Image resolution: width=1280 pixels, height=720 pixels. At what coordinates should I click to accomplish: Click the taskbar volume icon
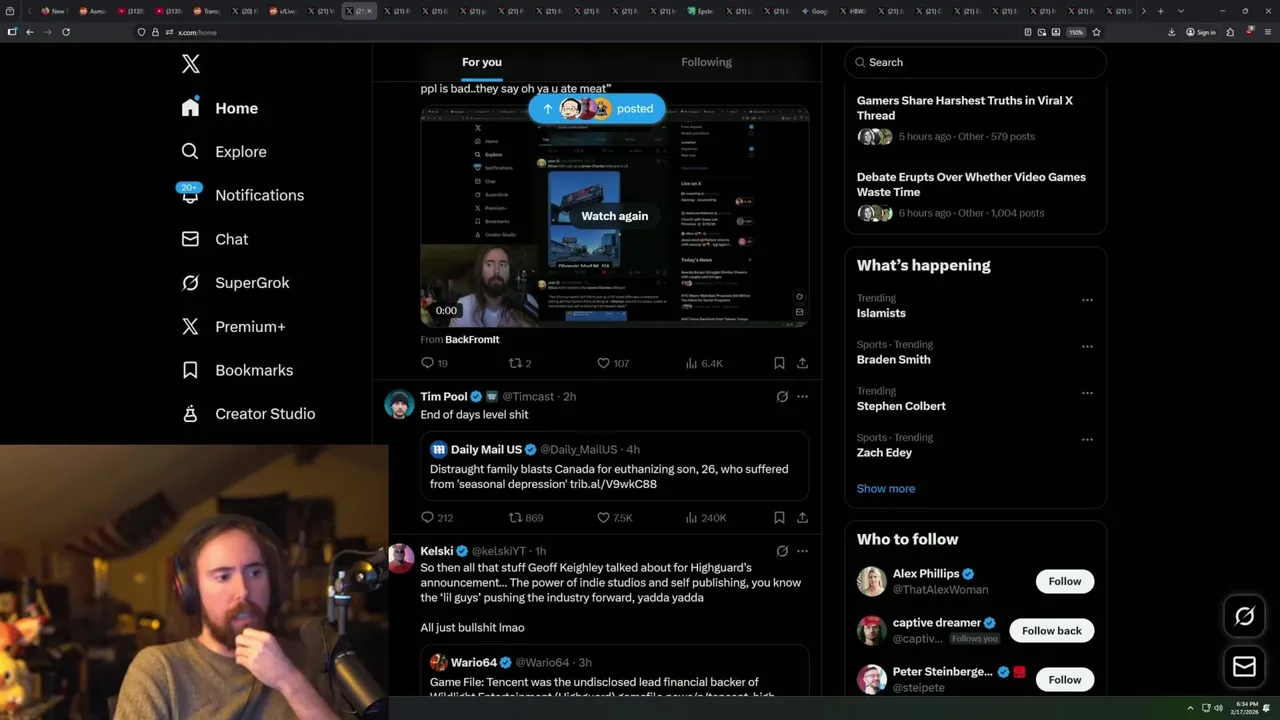1218,708
